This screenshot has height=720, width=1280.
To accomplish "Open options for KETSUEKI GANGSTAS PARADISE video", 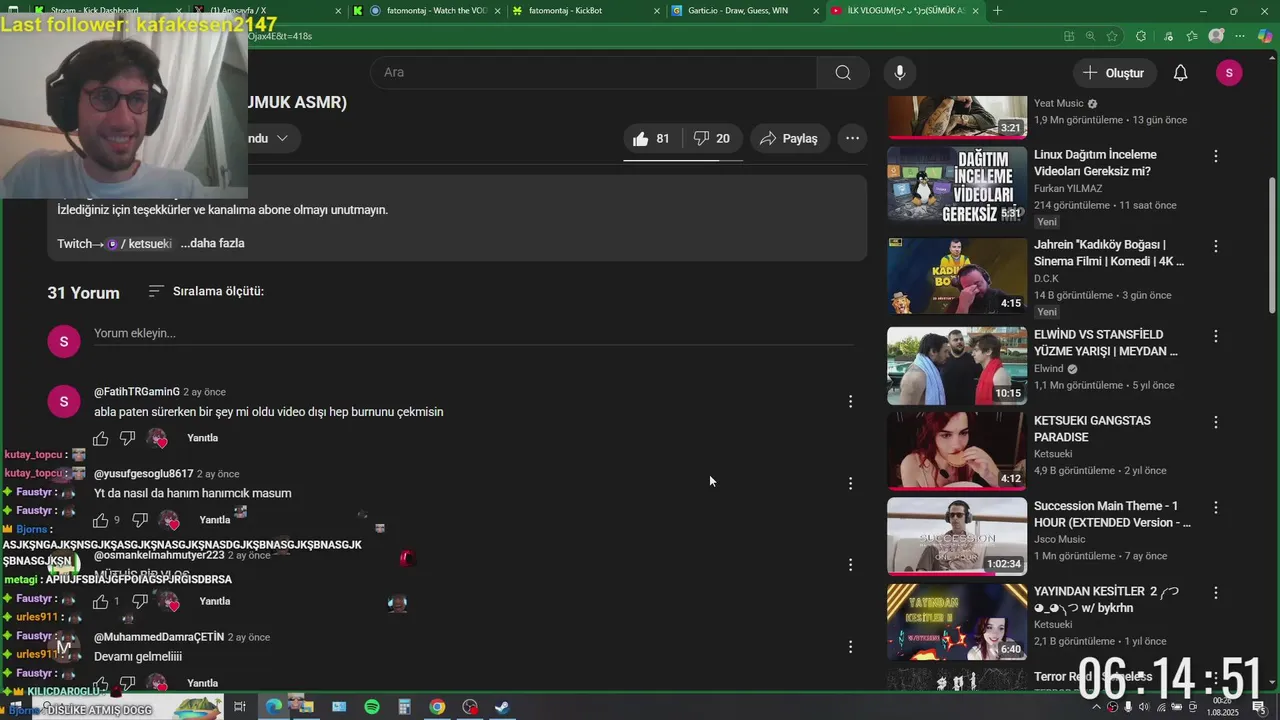I will (x=1216, y=422).
